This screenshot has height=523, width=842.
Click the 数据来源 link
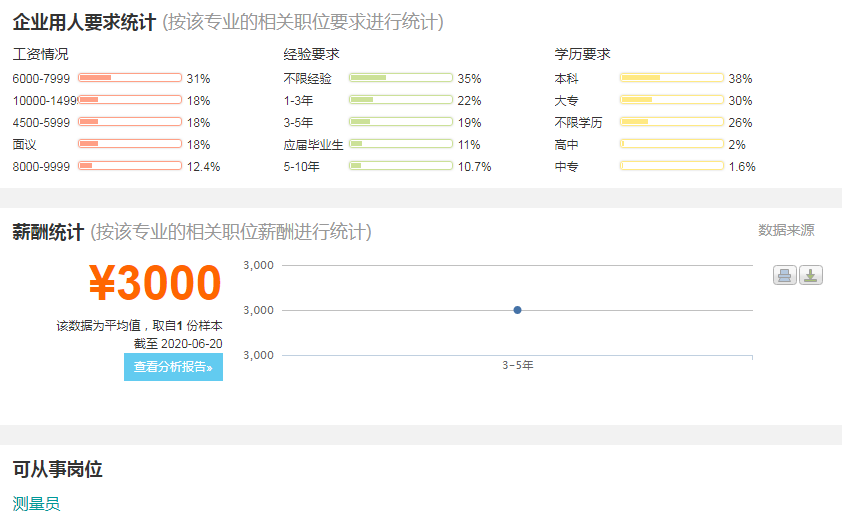tap(786, 230)
